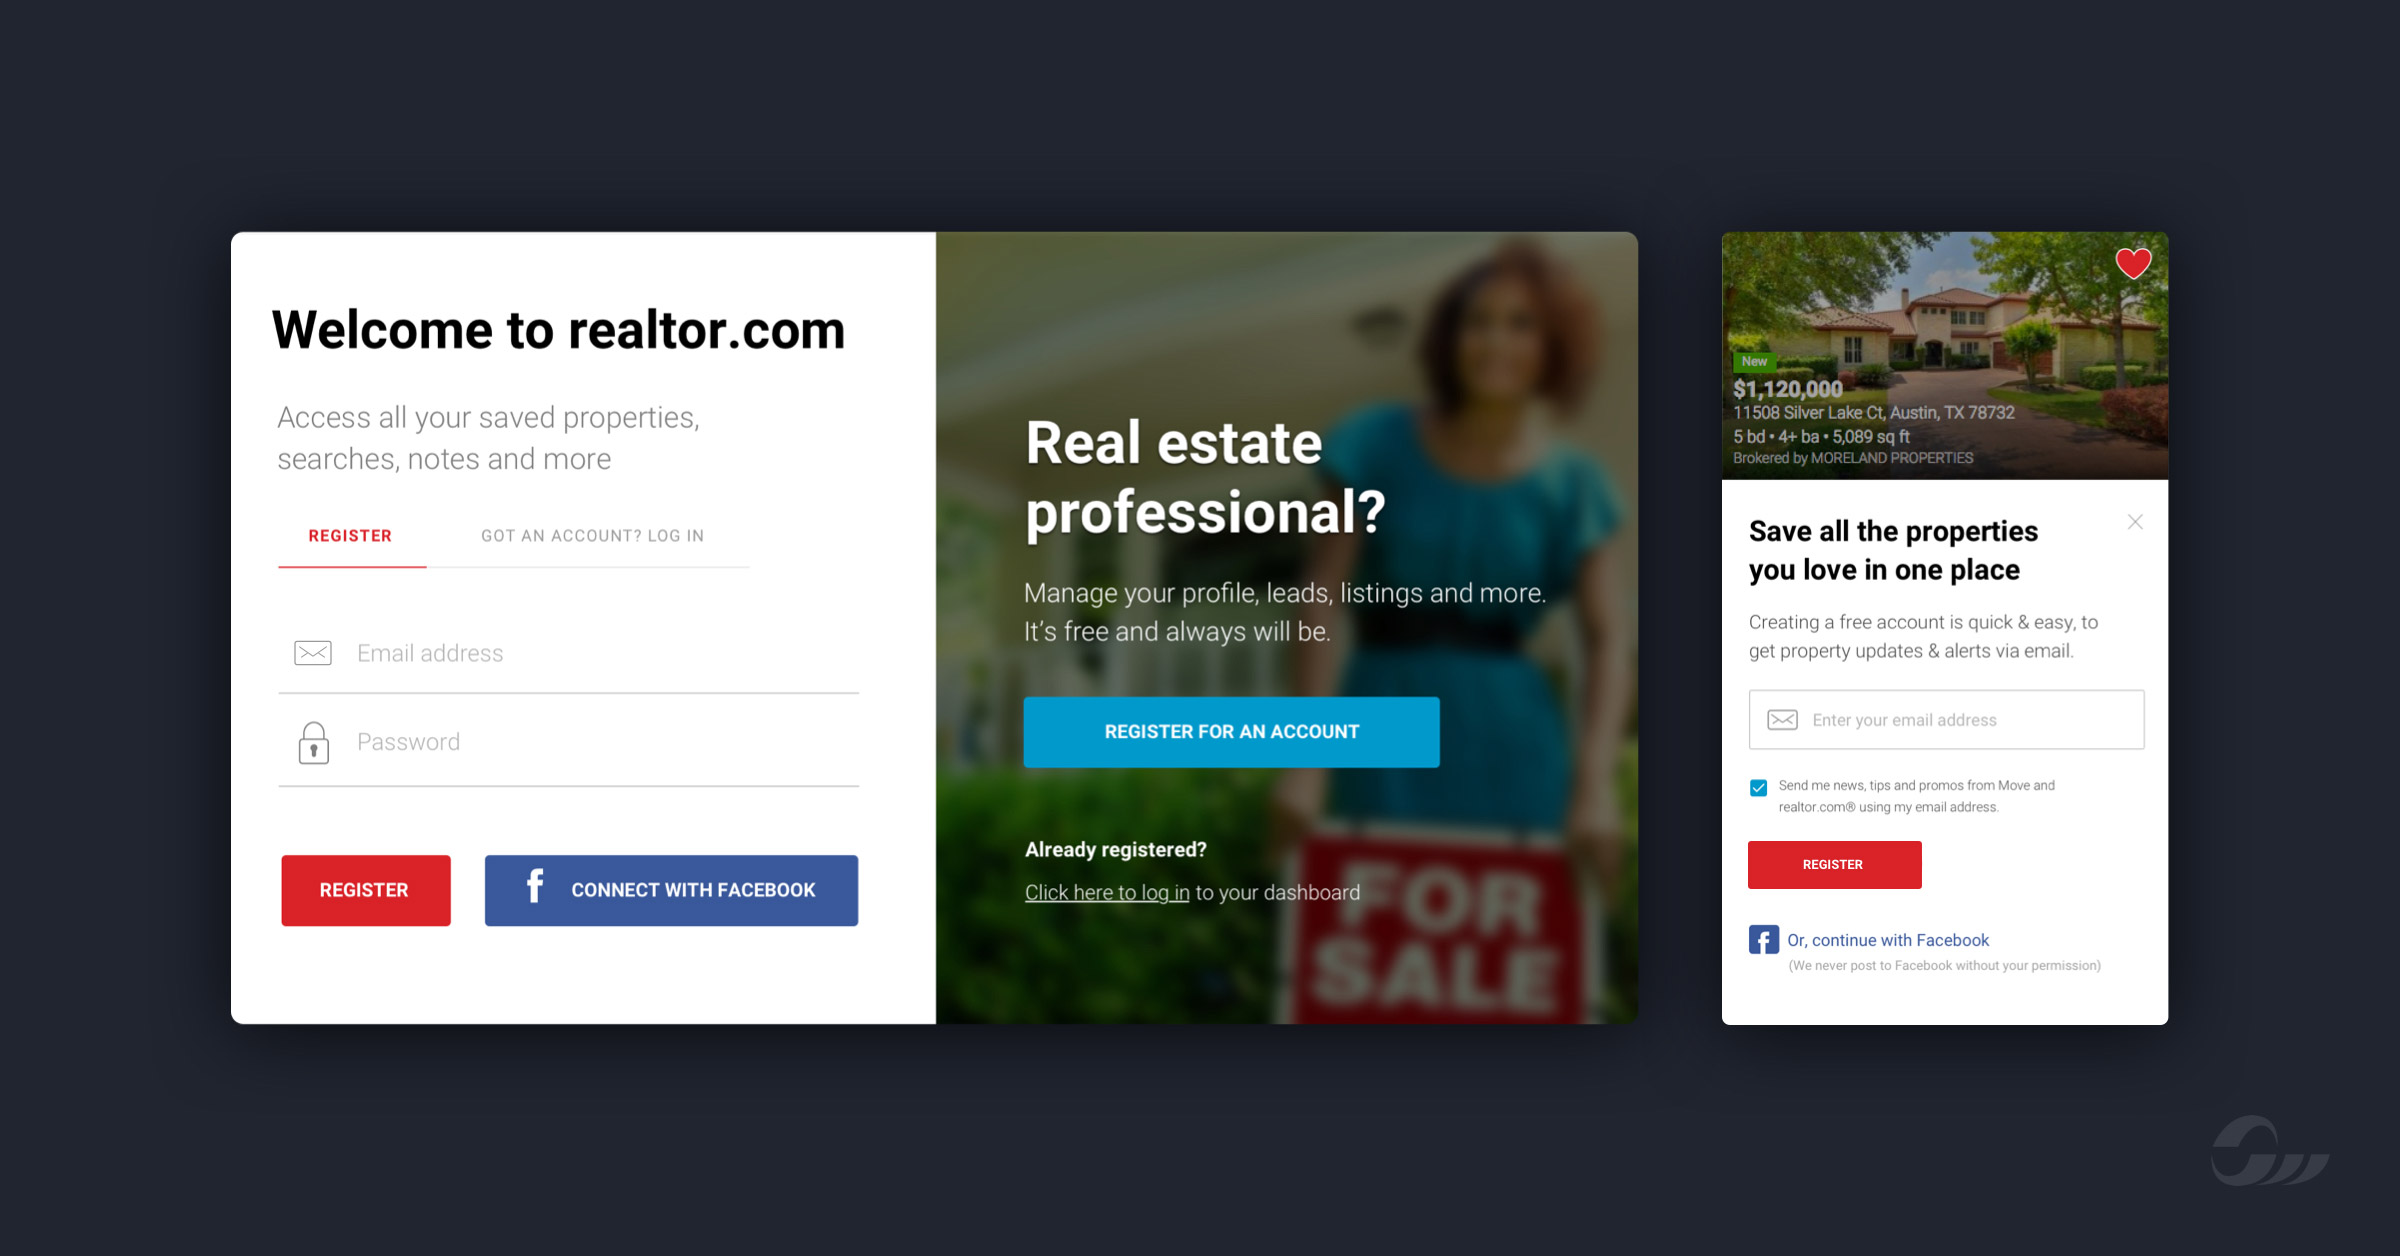
Task: Click the red REGISTER button on welcome modal
Action: [x=367, y=888]
